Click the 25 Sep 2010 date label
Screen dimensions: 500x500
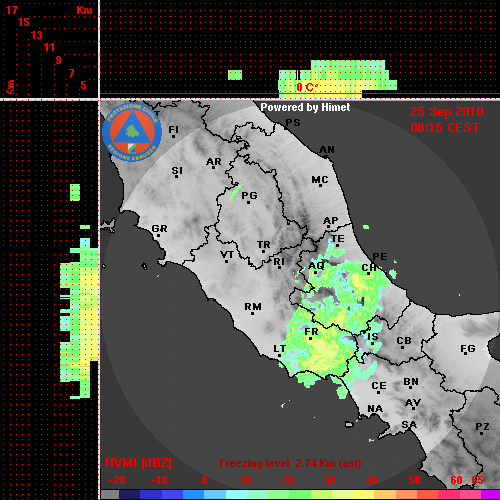pyautogui.click(x=447, y=112)
